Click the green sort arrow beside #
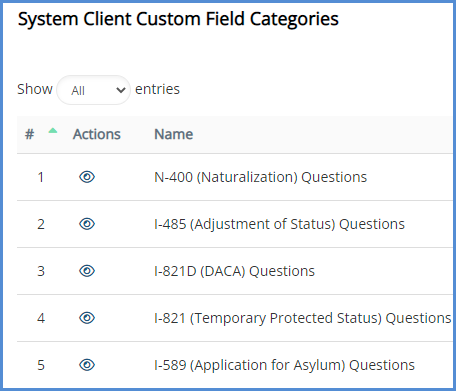This screenshot has width=456, height=391. pyautogui.click(x=53, y=131)
